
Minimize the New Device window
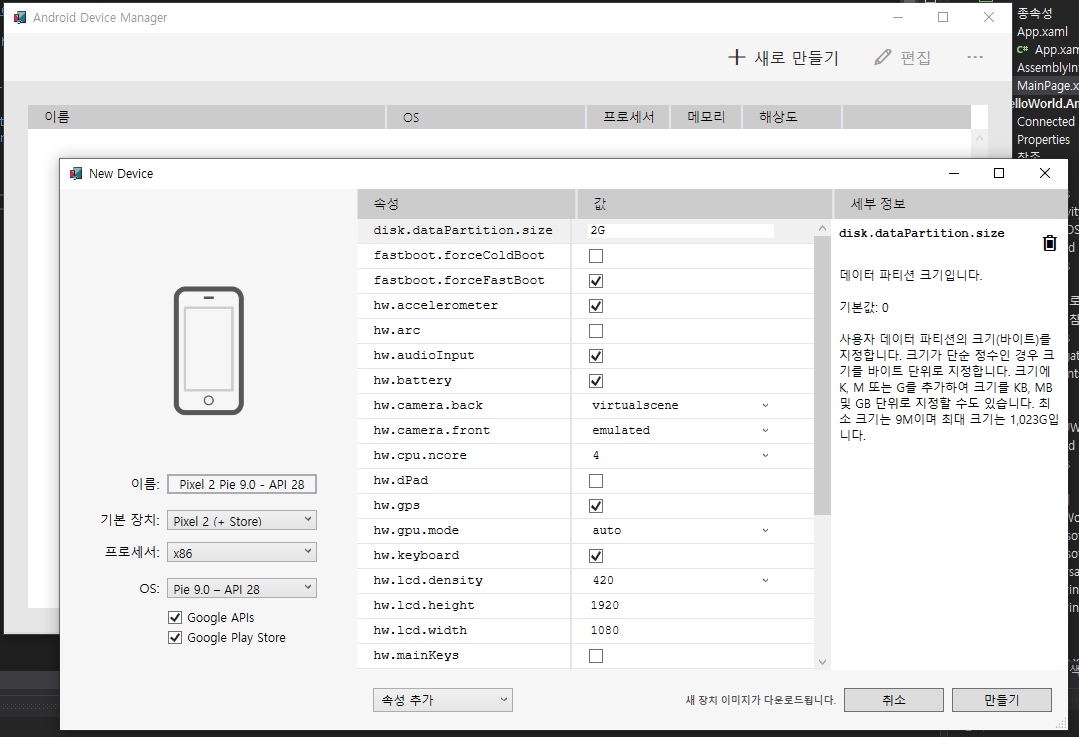coord(954,173)
